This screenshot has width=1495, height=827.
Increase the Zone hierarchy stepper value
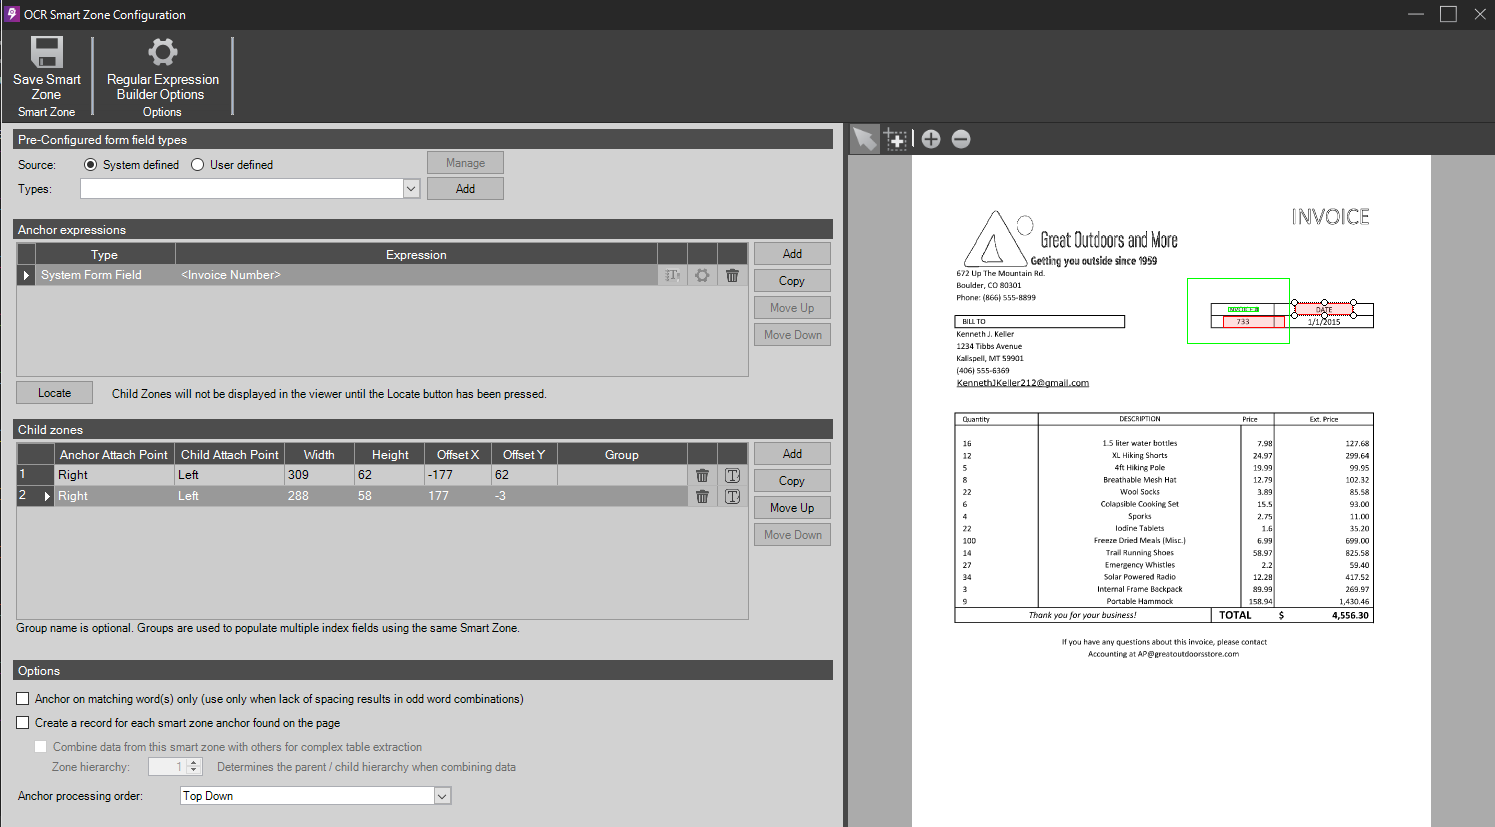point(195,763)
